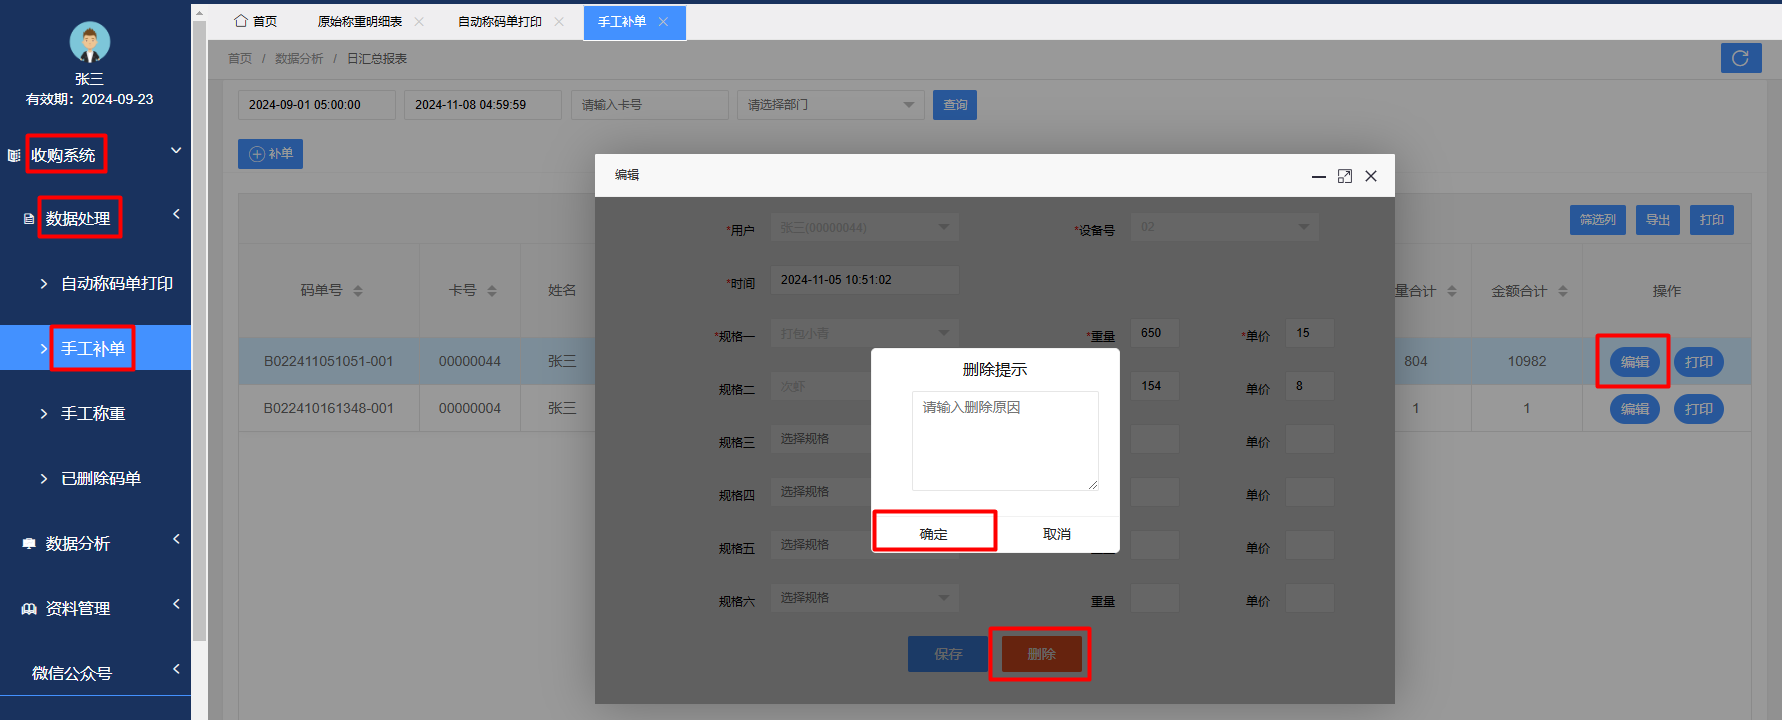This screenshot has width=1782, height=720.
Task: Expand 数据分析 sidebar section
Action: (x=176, y=539)
